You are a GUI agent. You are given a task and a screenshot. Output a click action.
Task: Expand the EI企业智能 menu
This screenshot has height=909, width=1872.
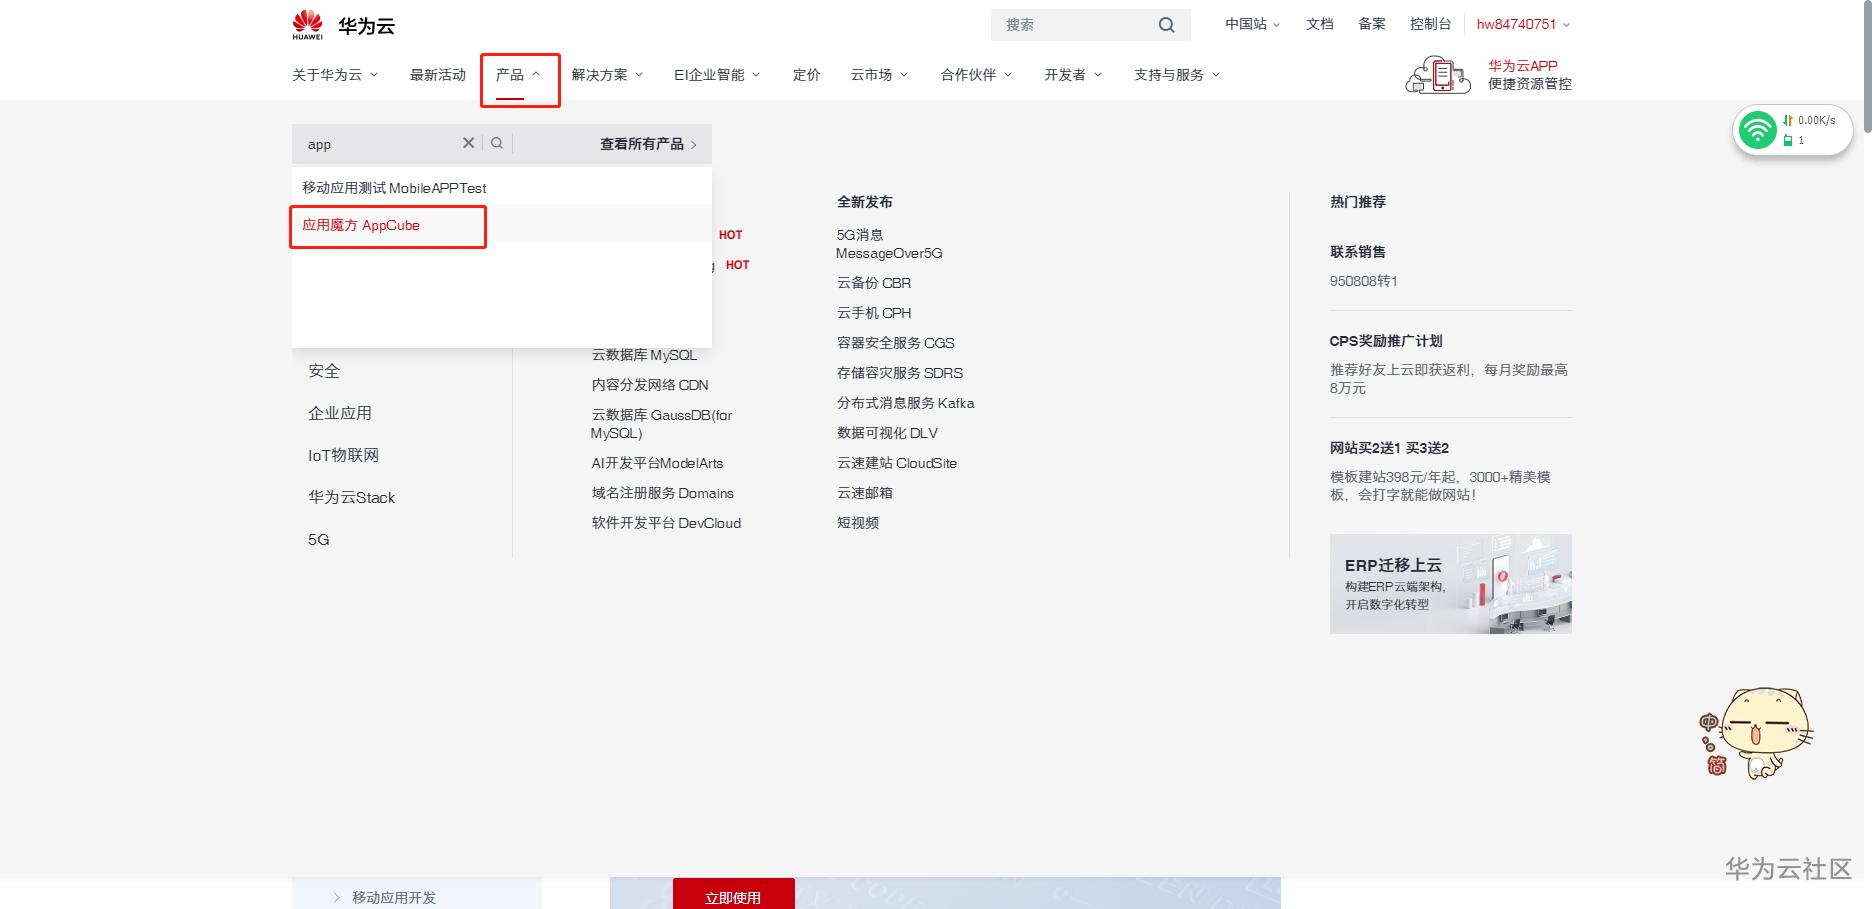717,75
